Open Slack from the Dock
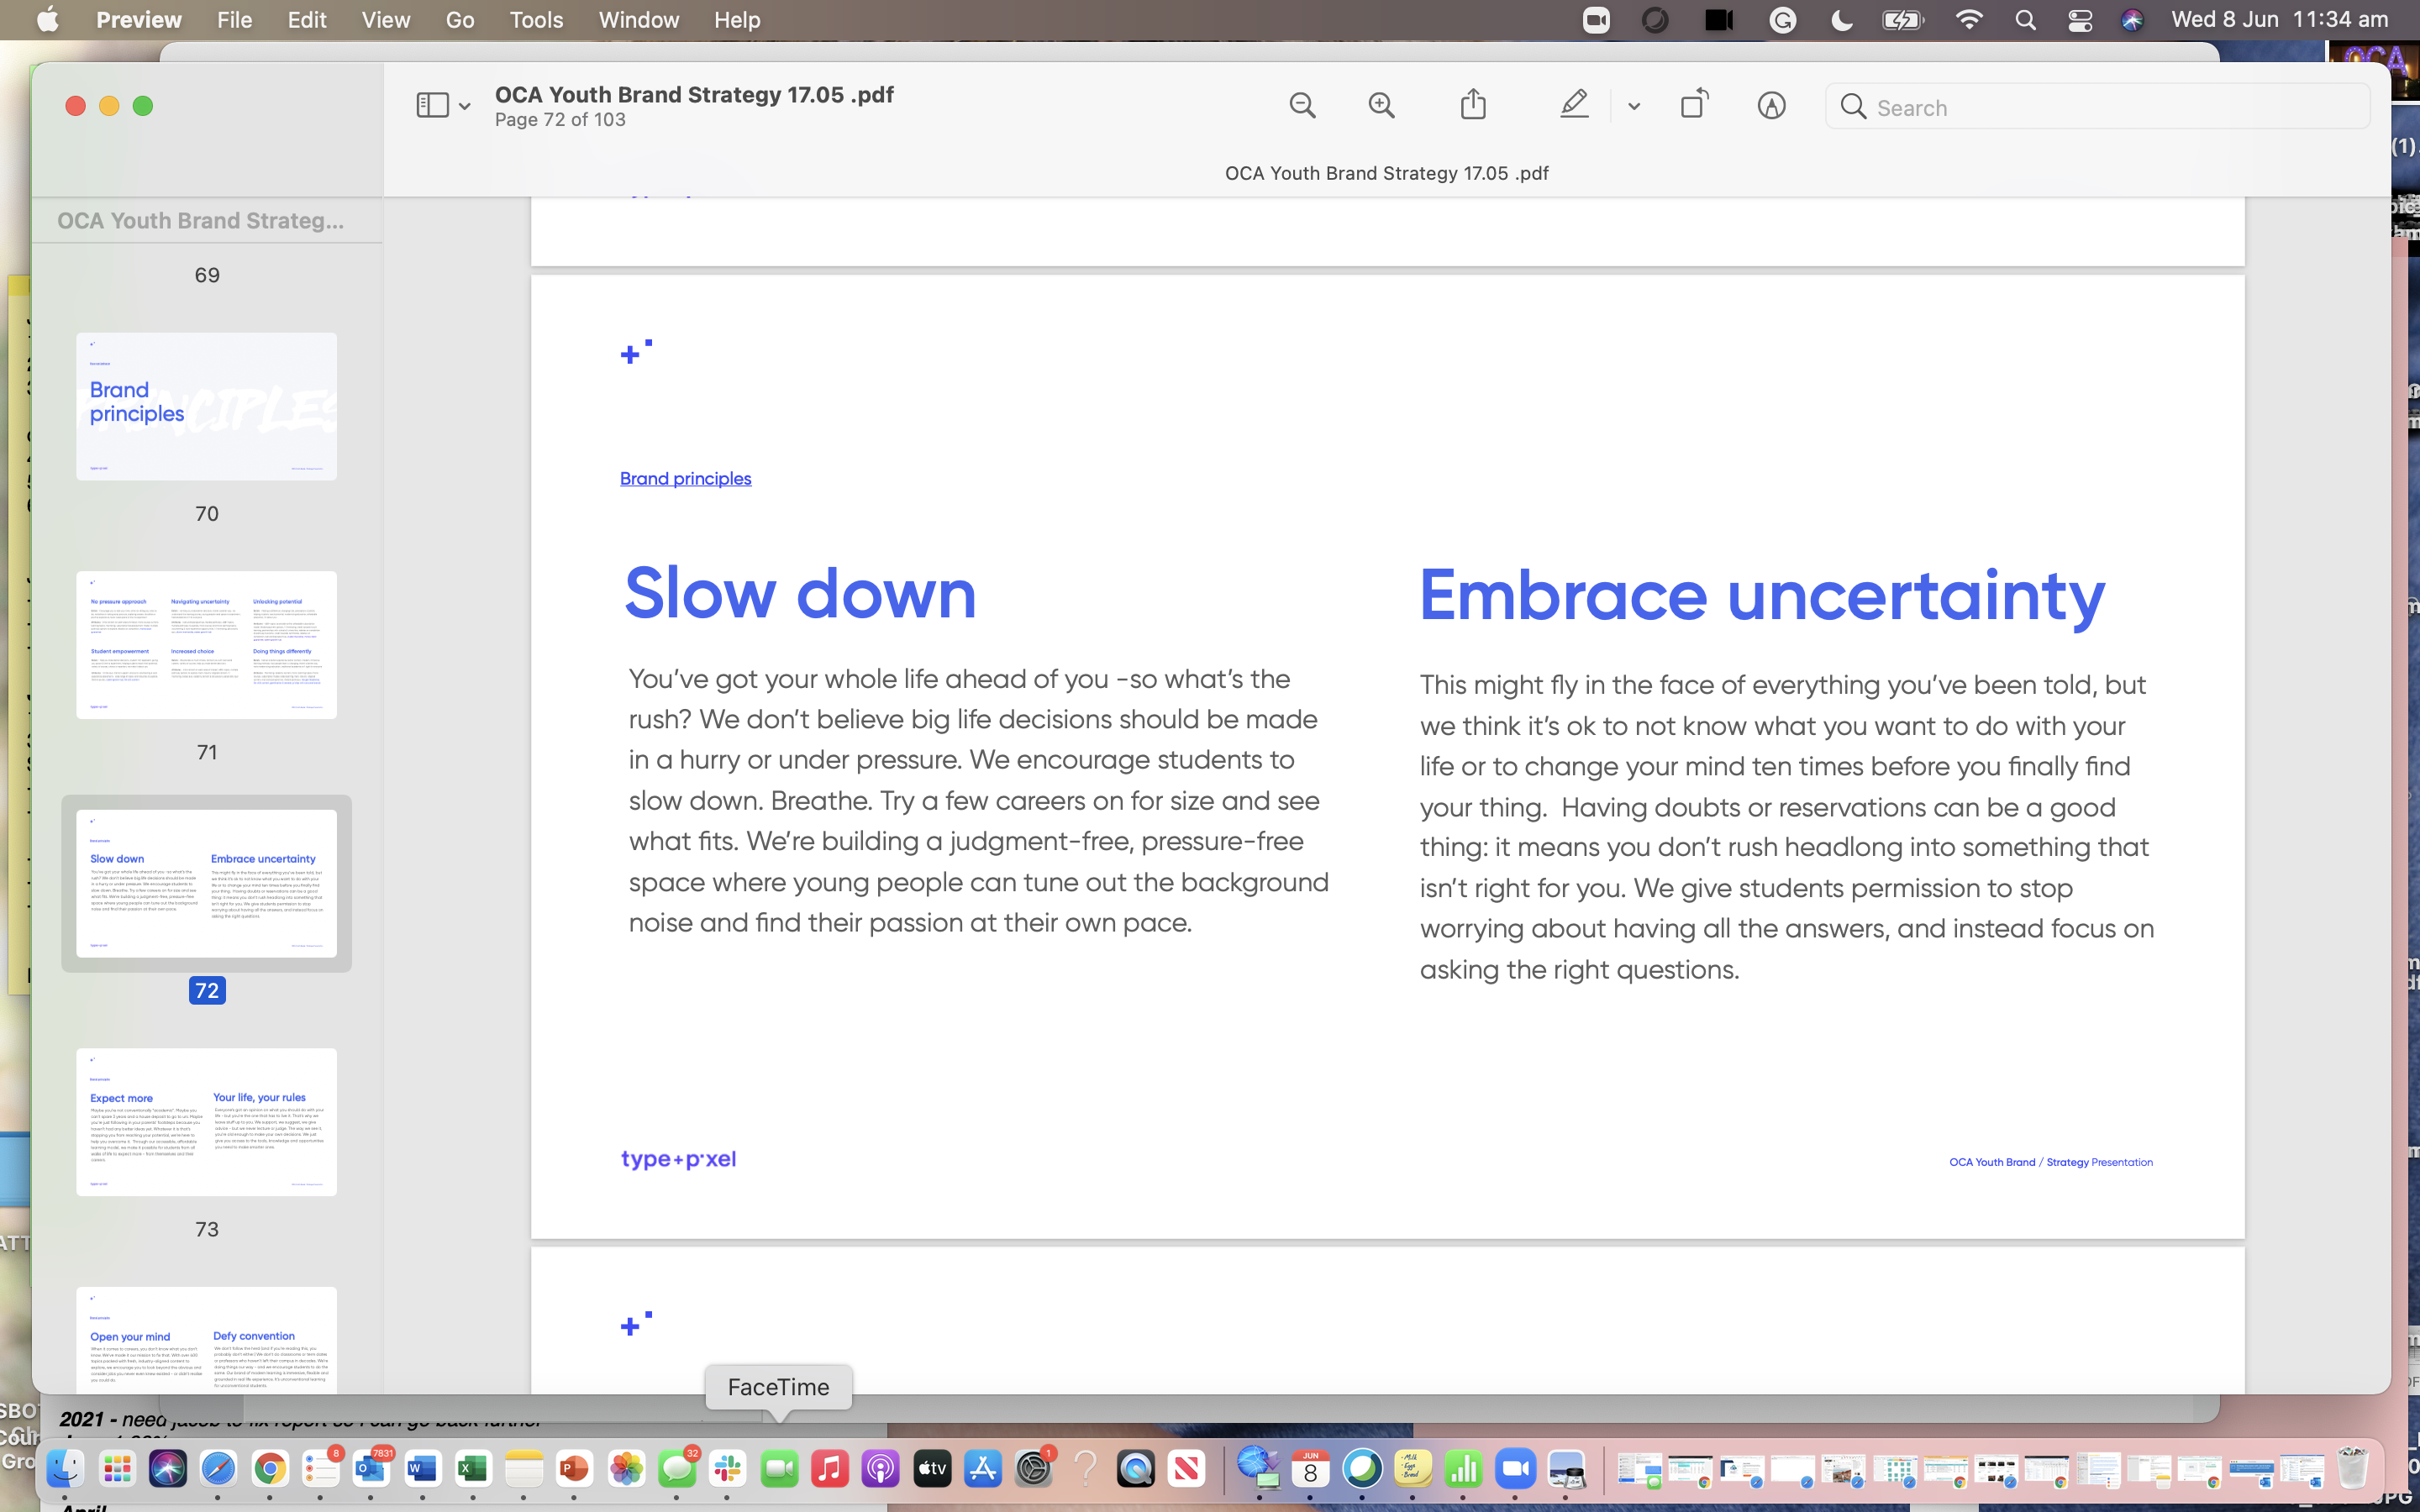 (x=727, y=1468)
